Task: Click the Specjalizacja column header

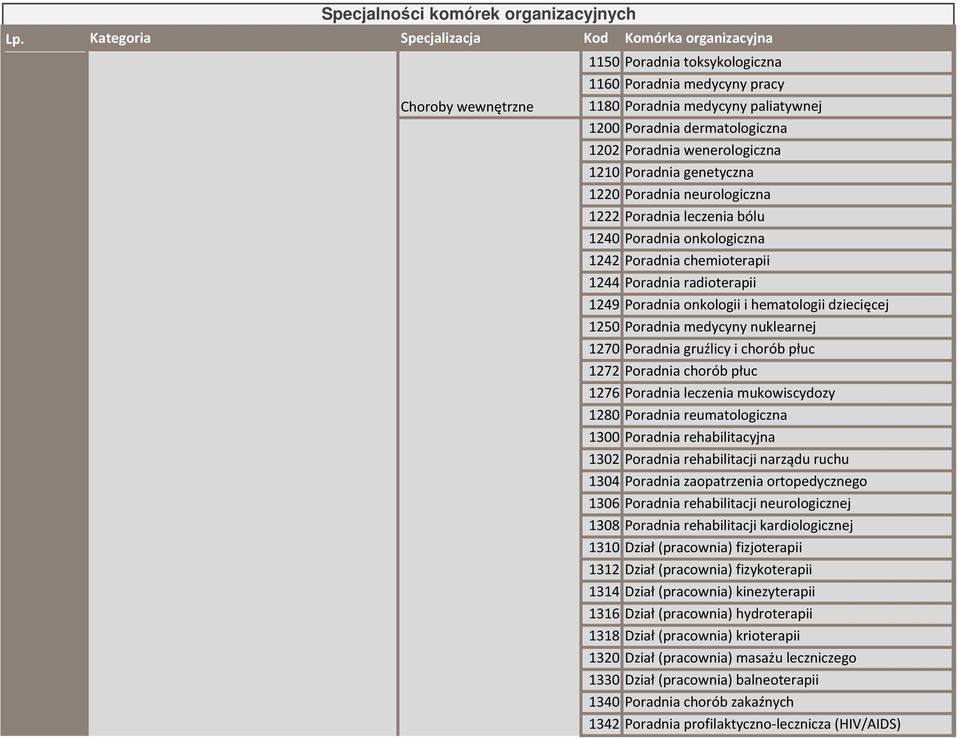Action: (x=440, y=38)
